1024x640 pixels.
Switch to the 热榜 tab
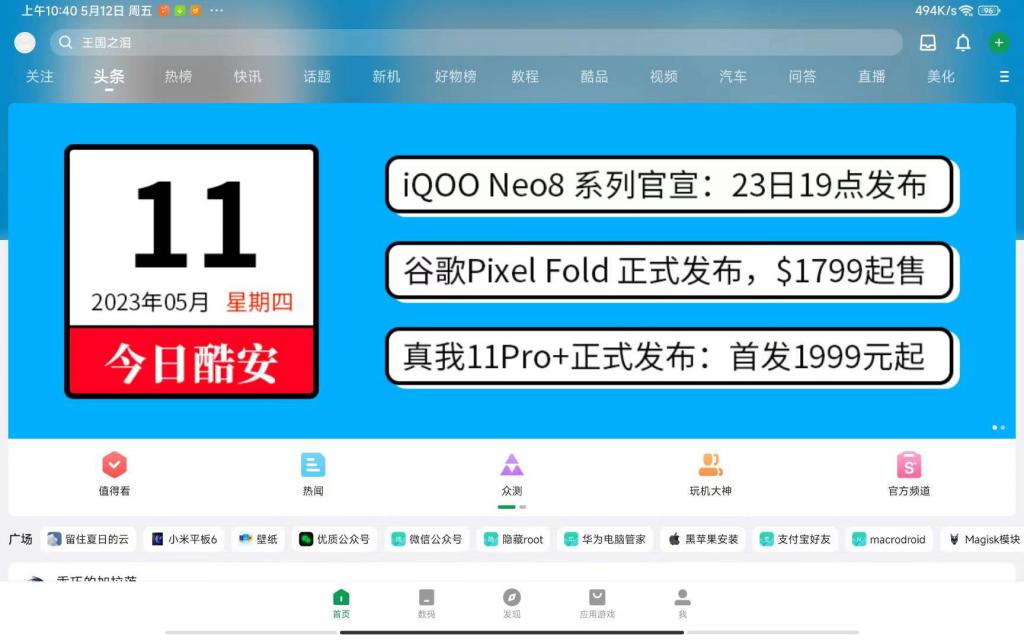(x=178, y=77)
